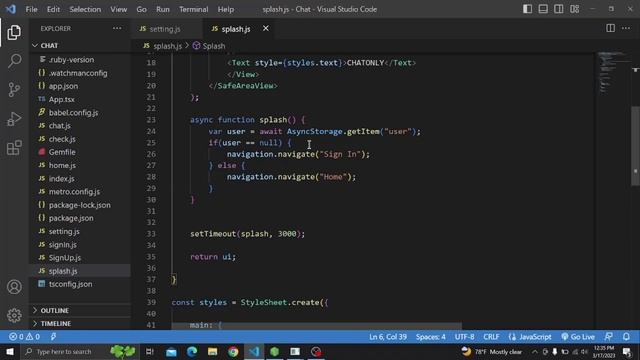Change CRLF end of line sequence
The height and width of the screenshot is (360, 640).
[x=491, y=337]
